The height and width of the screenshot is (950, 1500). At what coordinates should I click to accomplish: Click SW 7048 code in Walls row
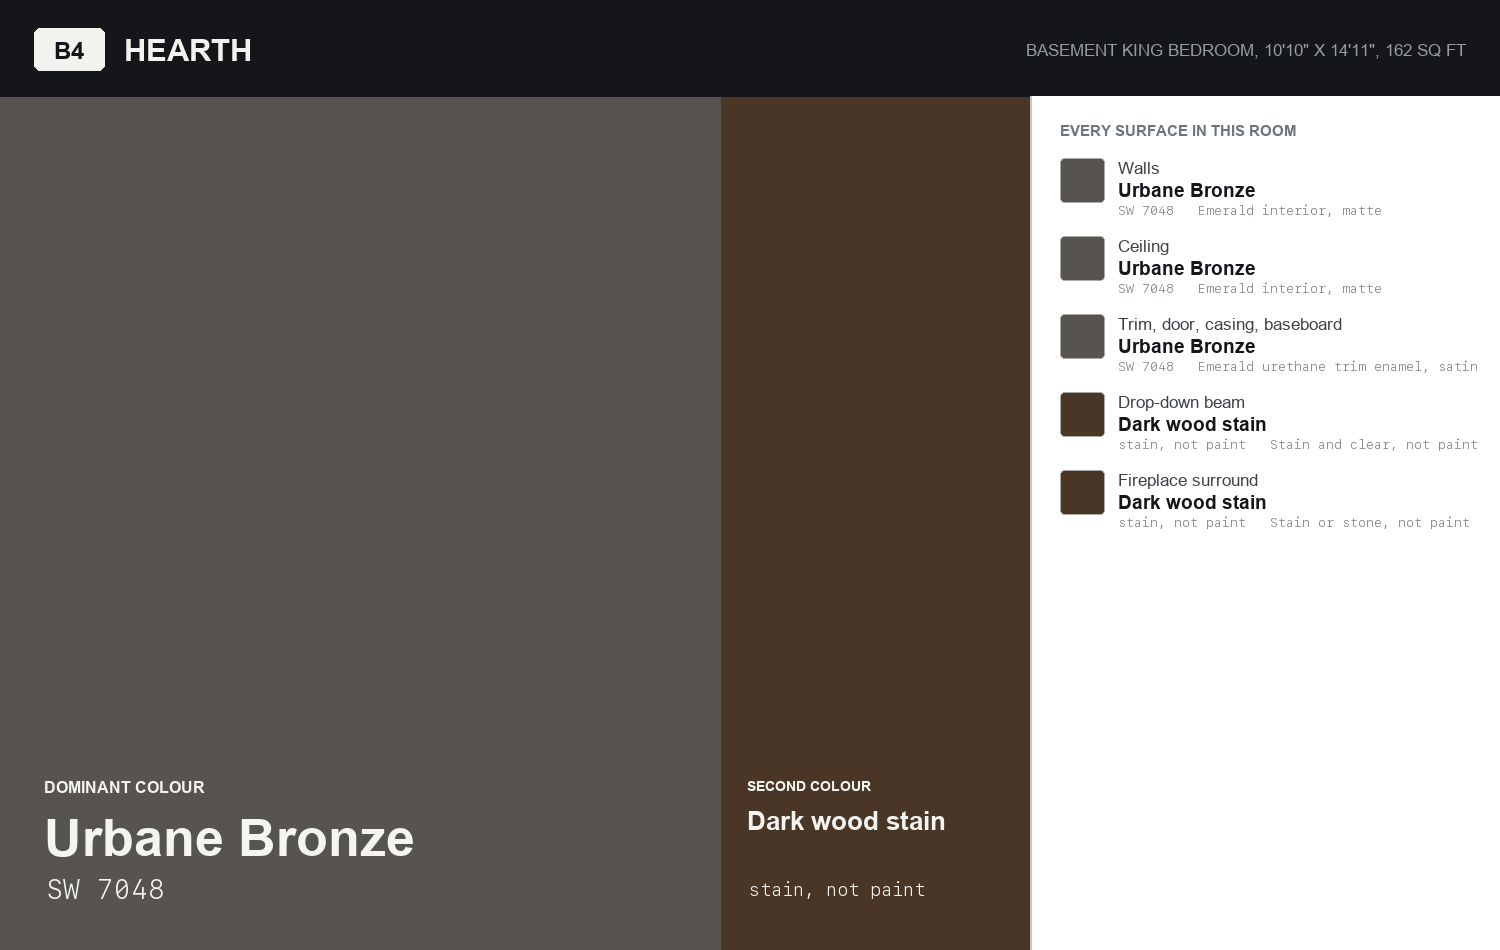[x=1146, y=211]
